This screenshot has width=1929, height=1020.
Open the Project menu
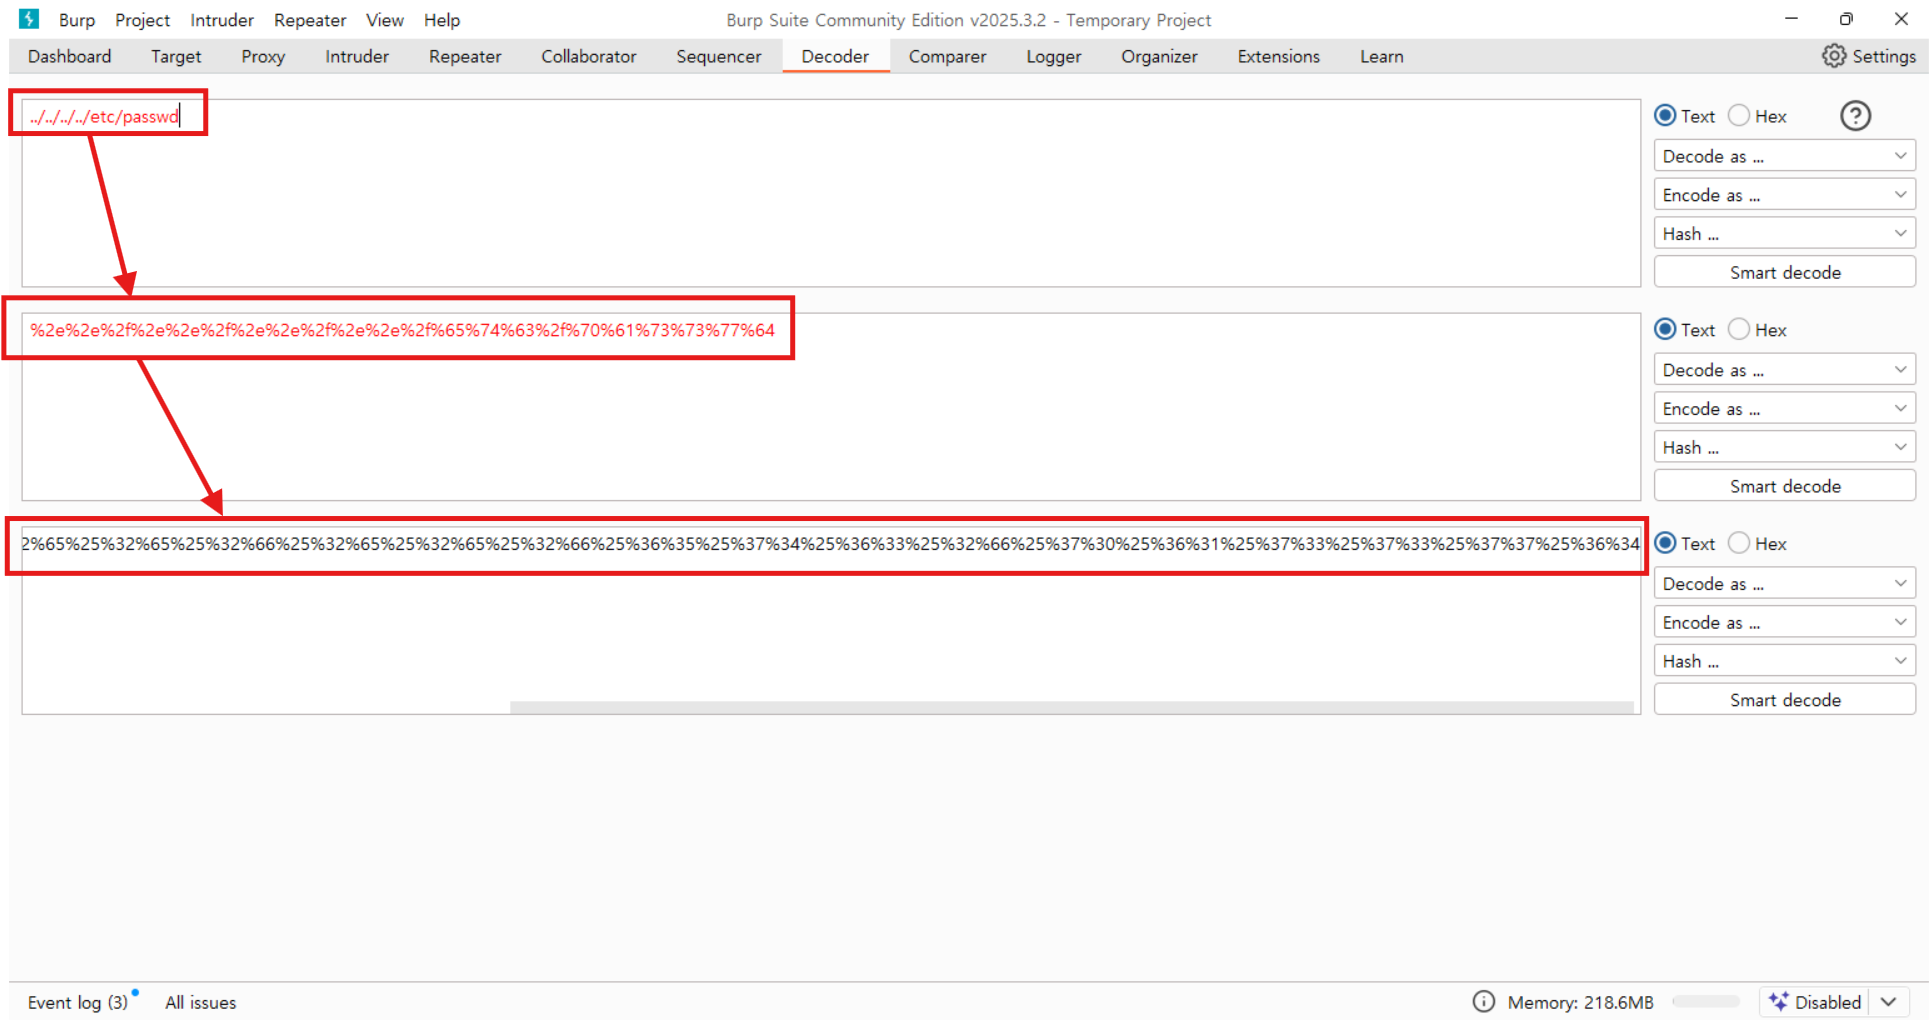(142, 20)
